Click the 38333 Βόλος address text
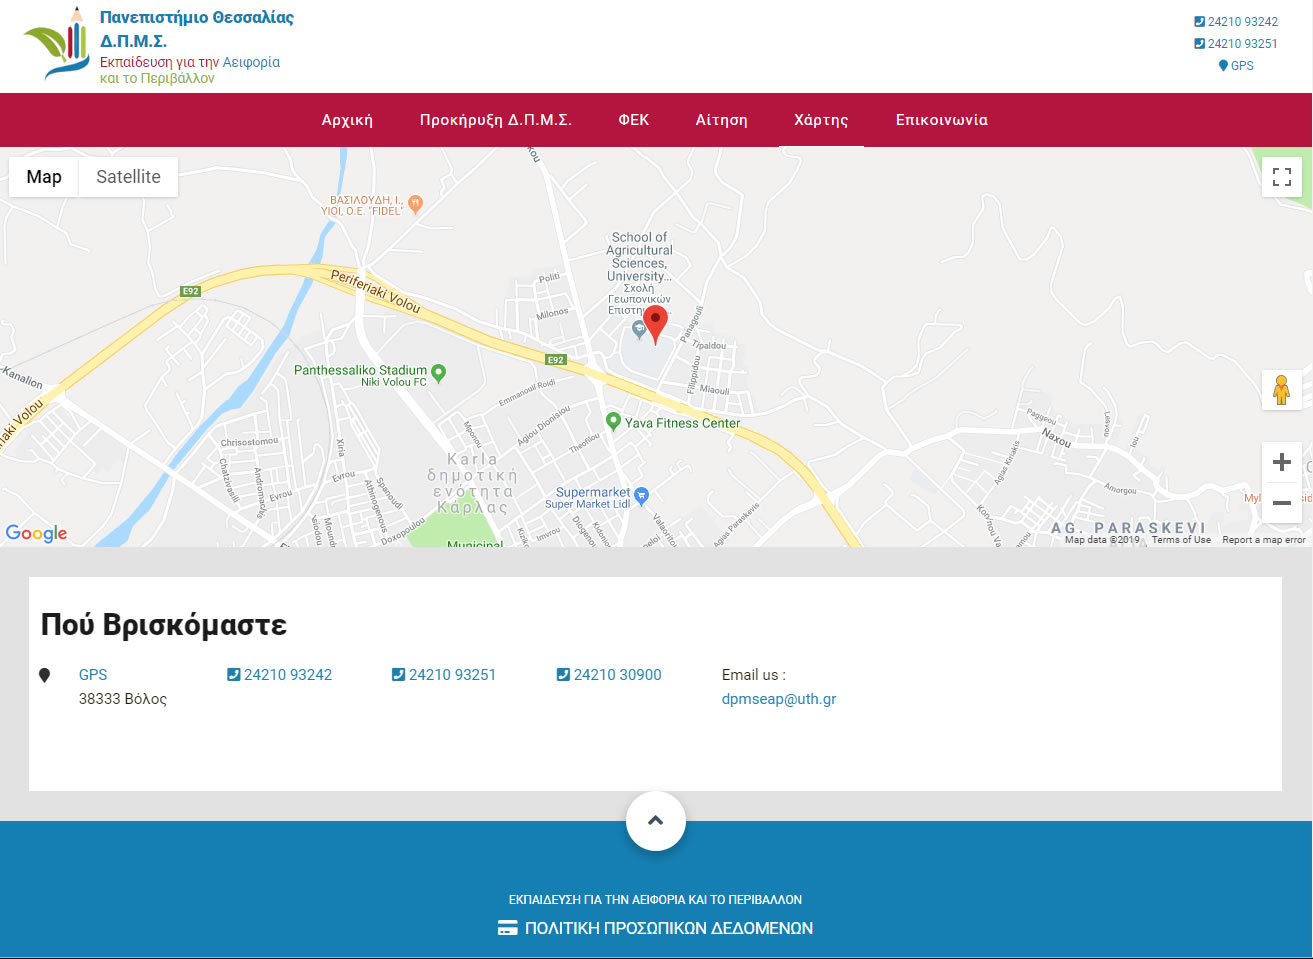 click(x=123, y=699)
